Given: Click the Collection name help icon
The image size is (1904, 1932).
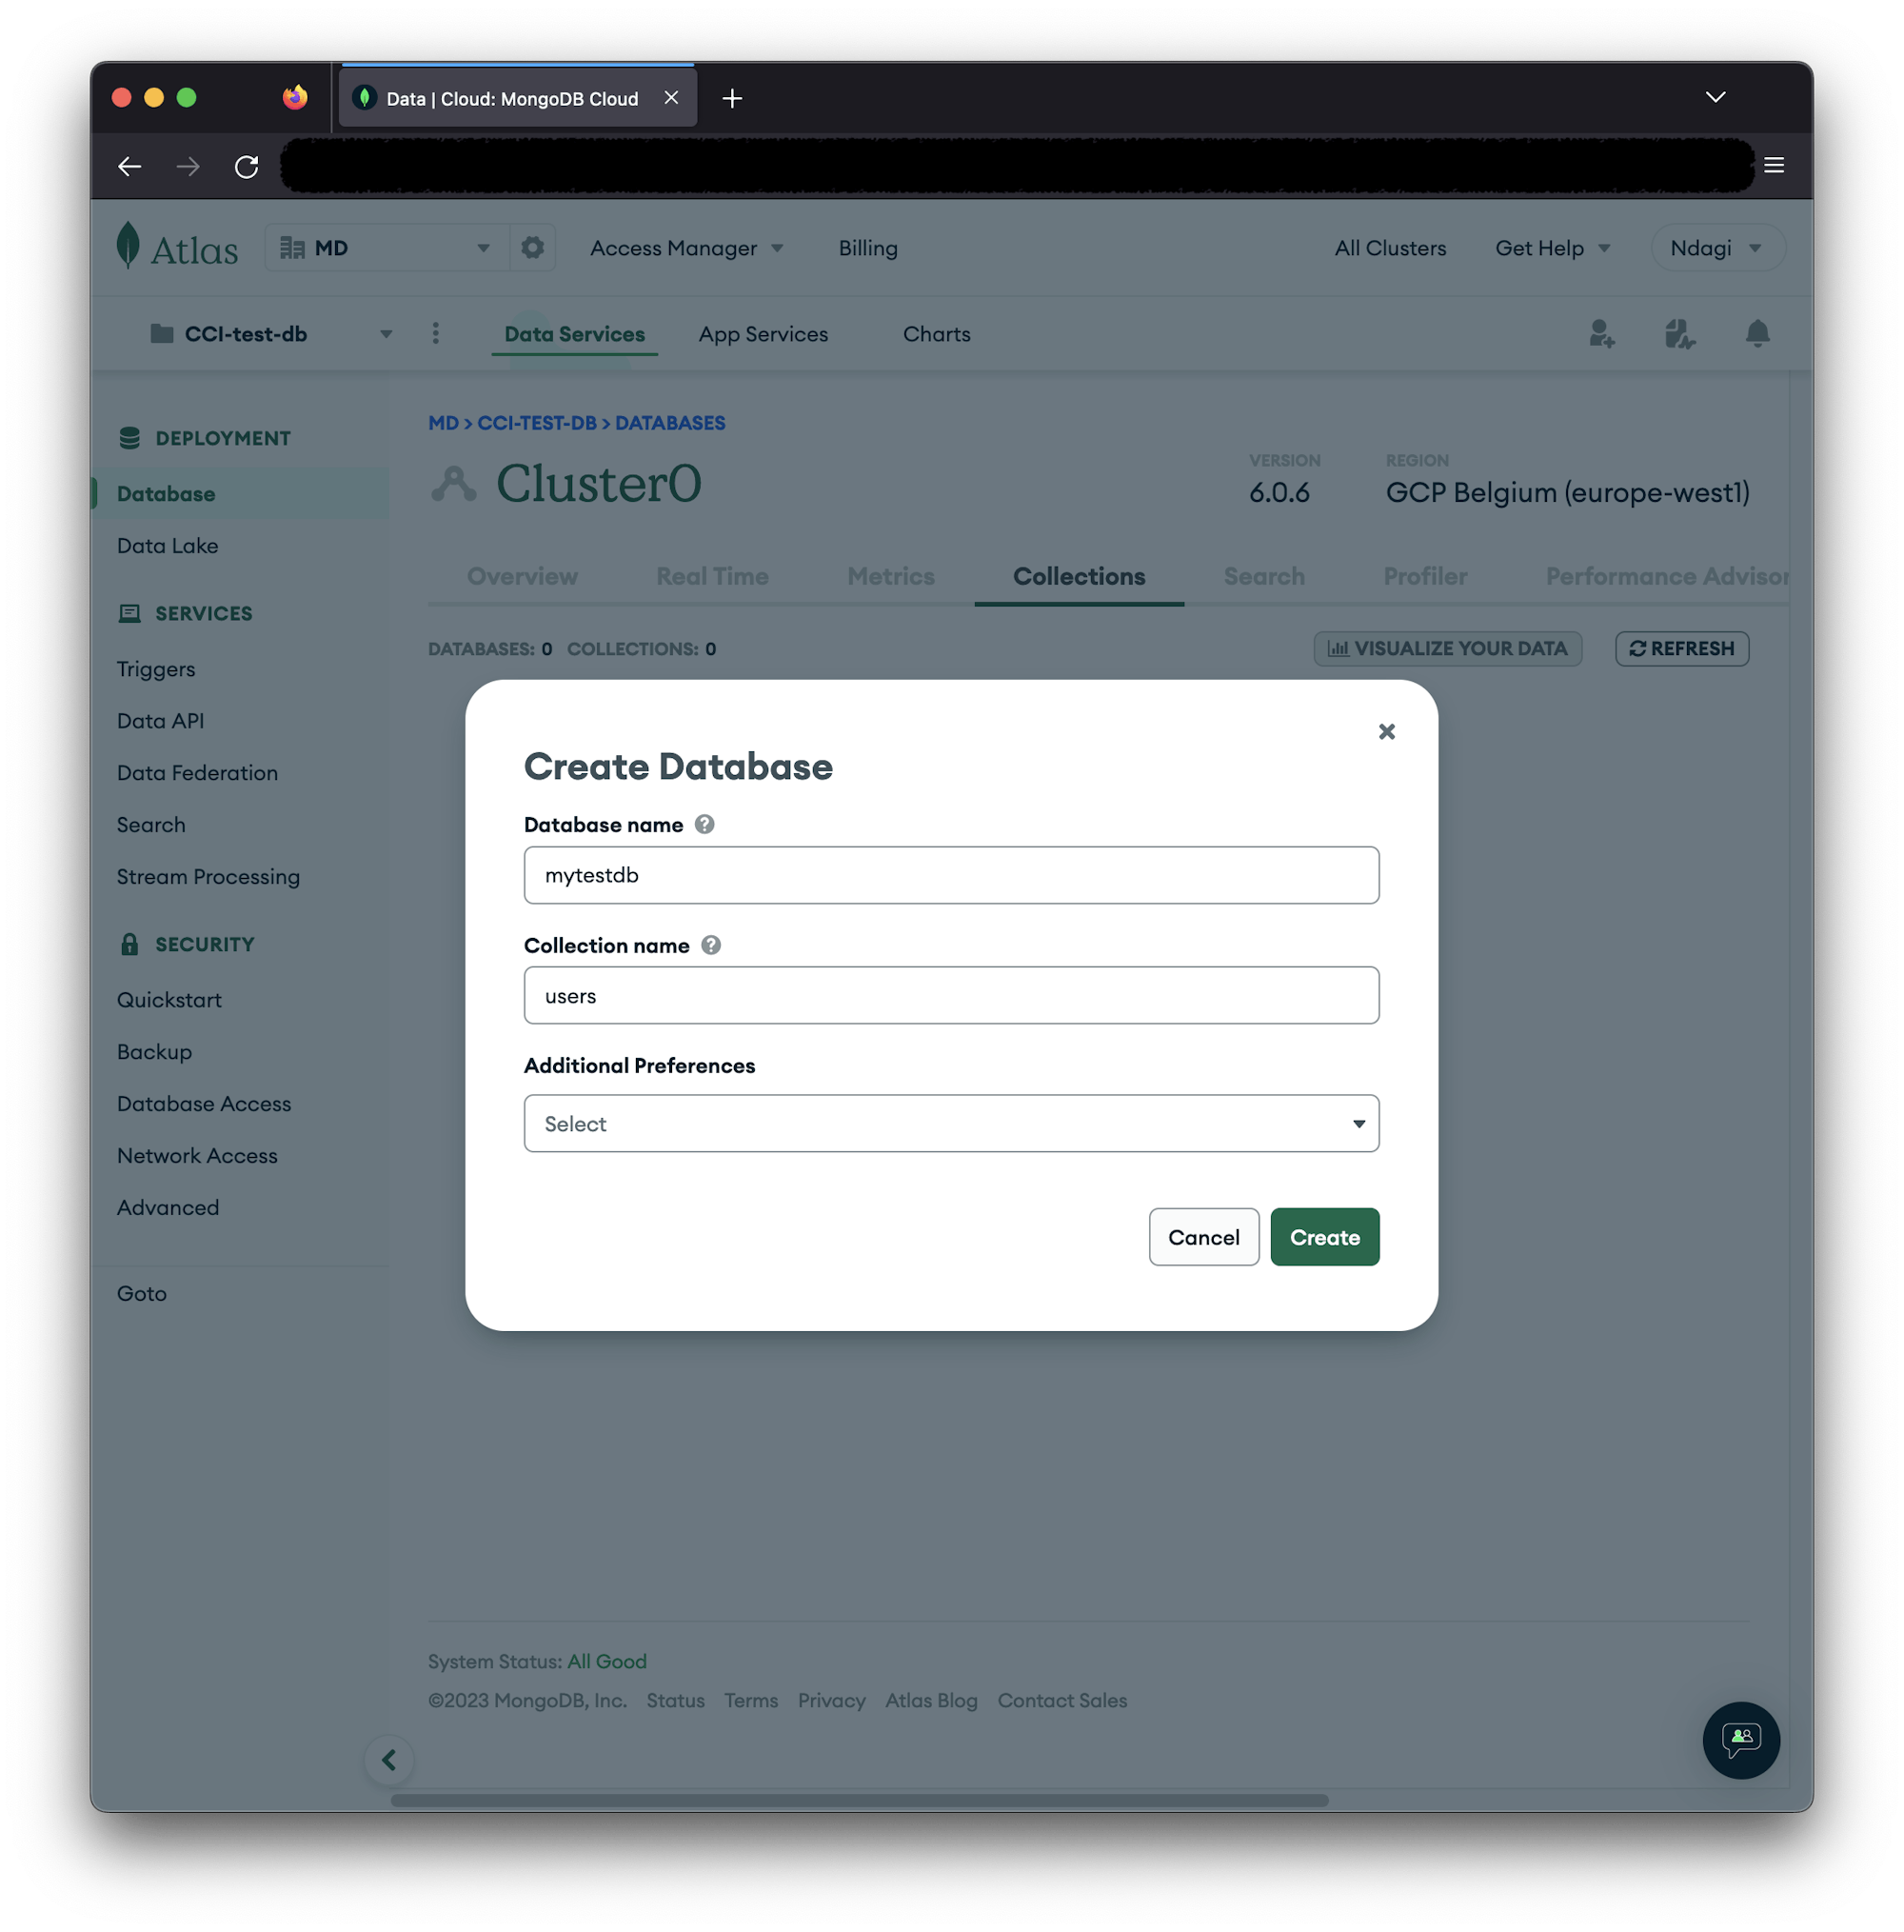Looking at the screenshot, I should (711, 944).
